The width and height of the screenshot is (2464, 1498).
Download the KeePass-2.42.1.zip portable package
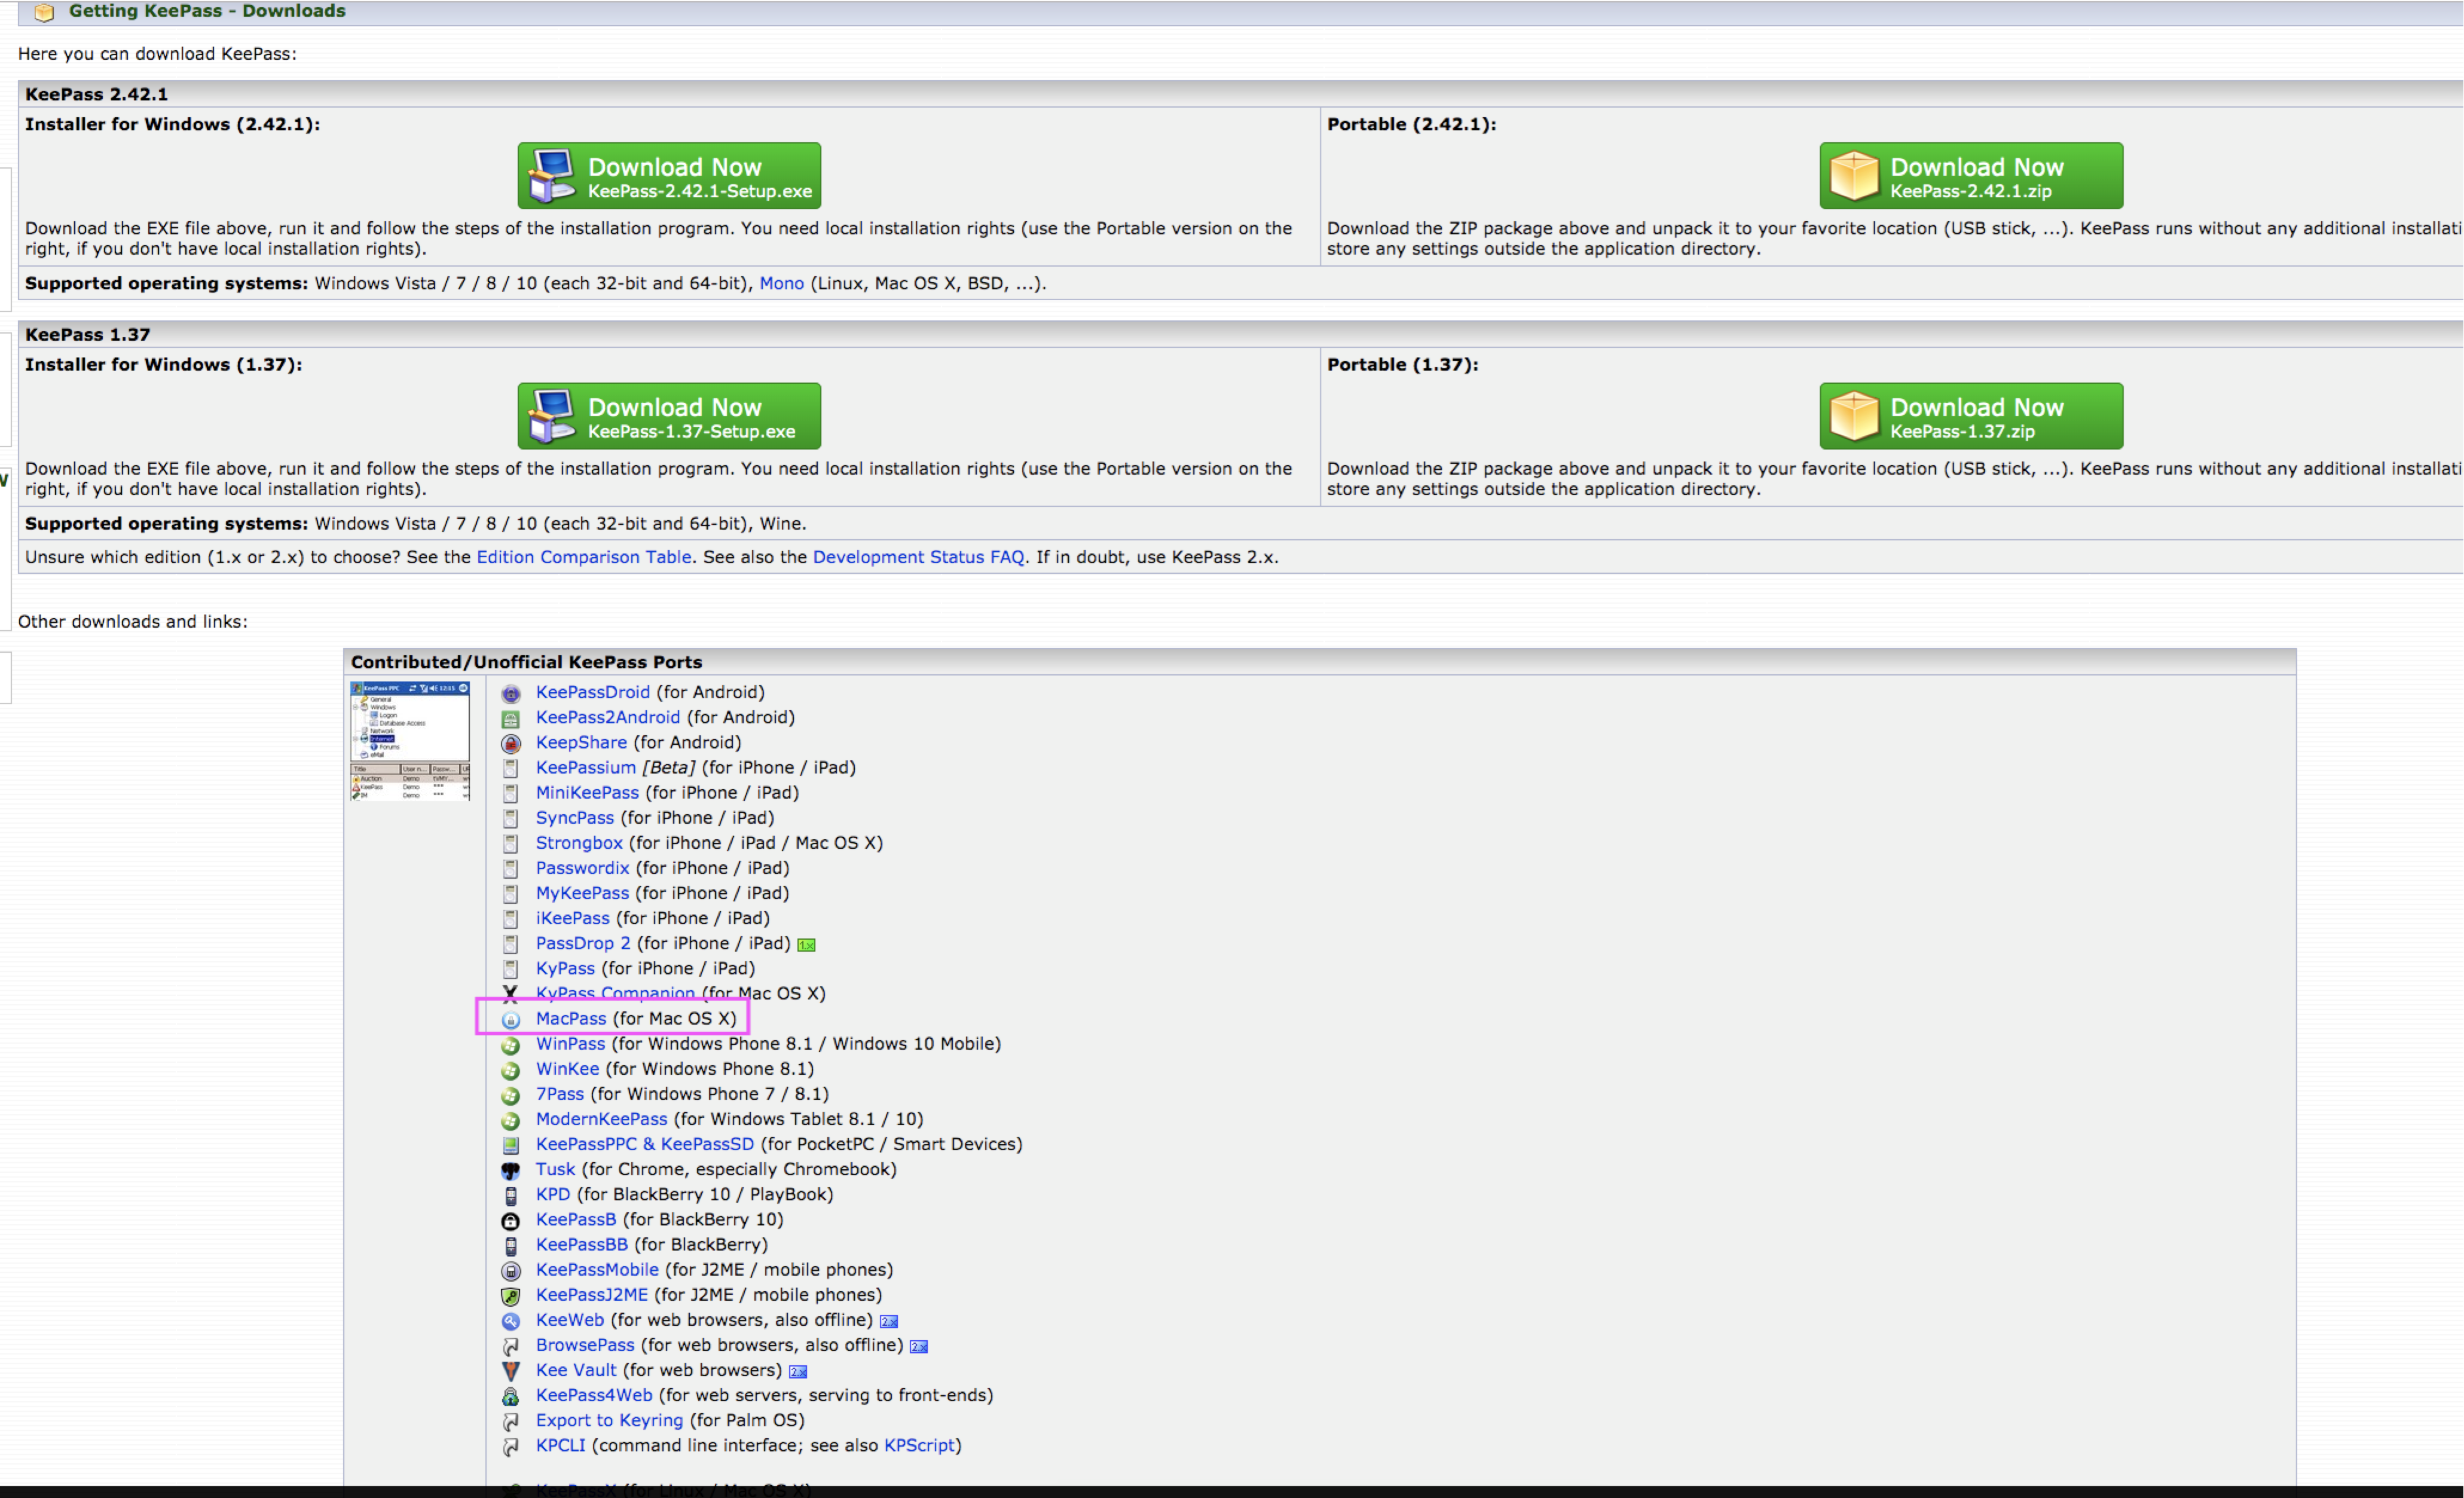coord(1970,176)
